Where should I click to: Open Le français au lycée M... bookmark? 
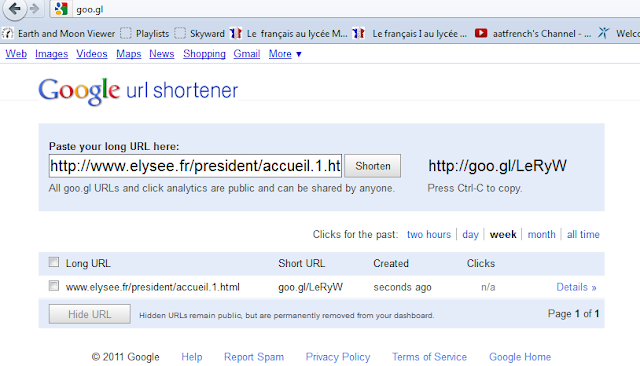point(289,33)
